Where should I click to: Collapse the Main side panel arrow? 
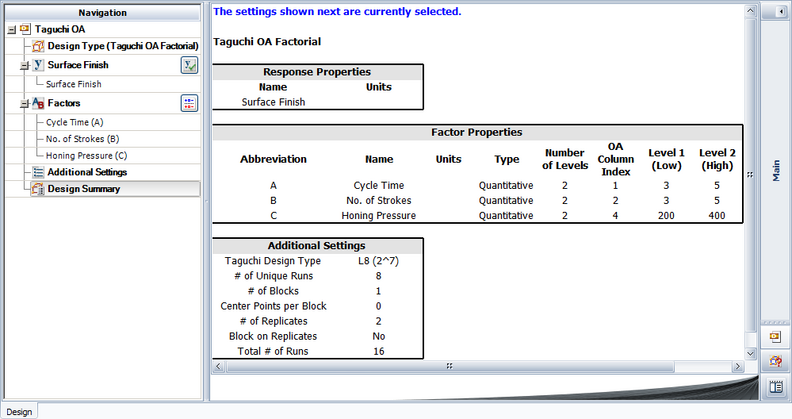coord(781,12)
